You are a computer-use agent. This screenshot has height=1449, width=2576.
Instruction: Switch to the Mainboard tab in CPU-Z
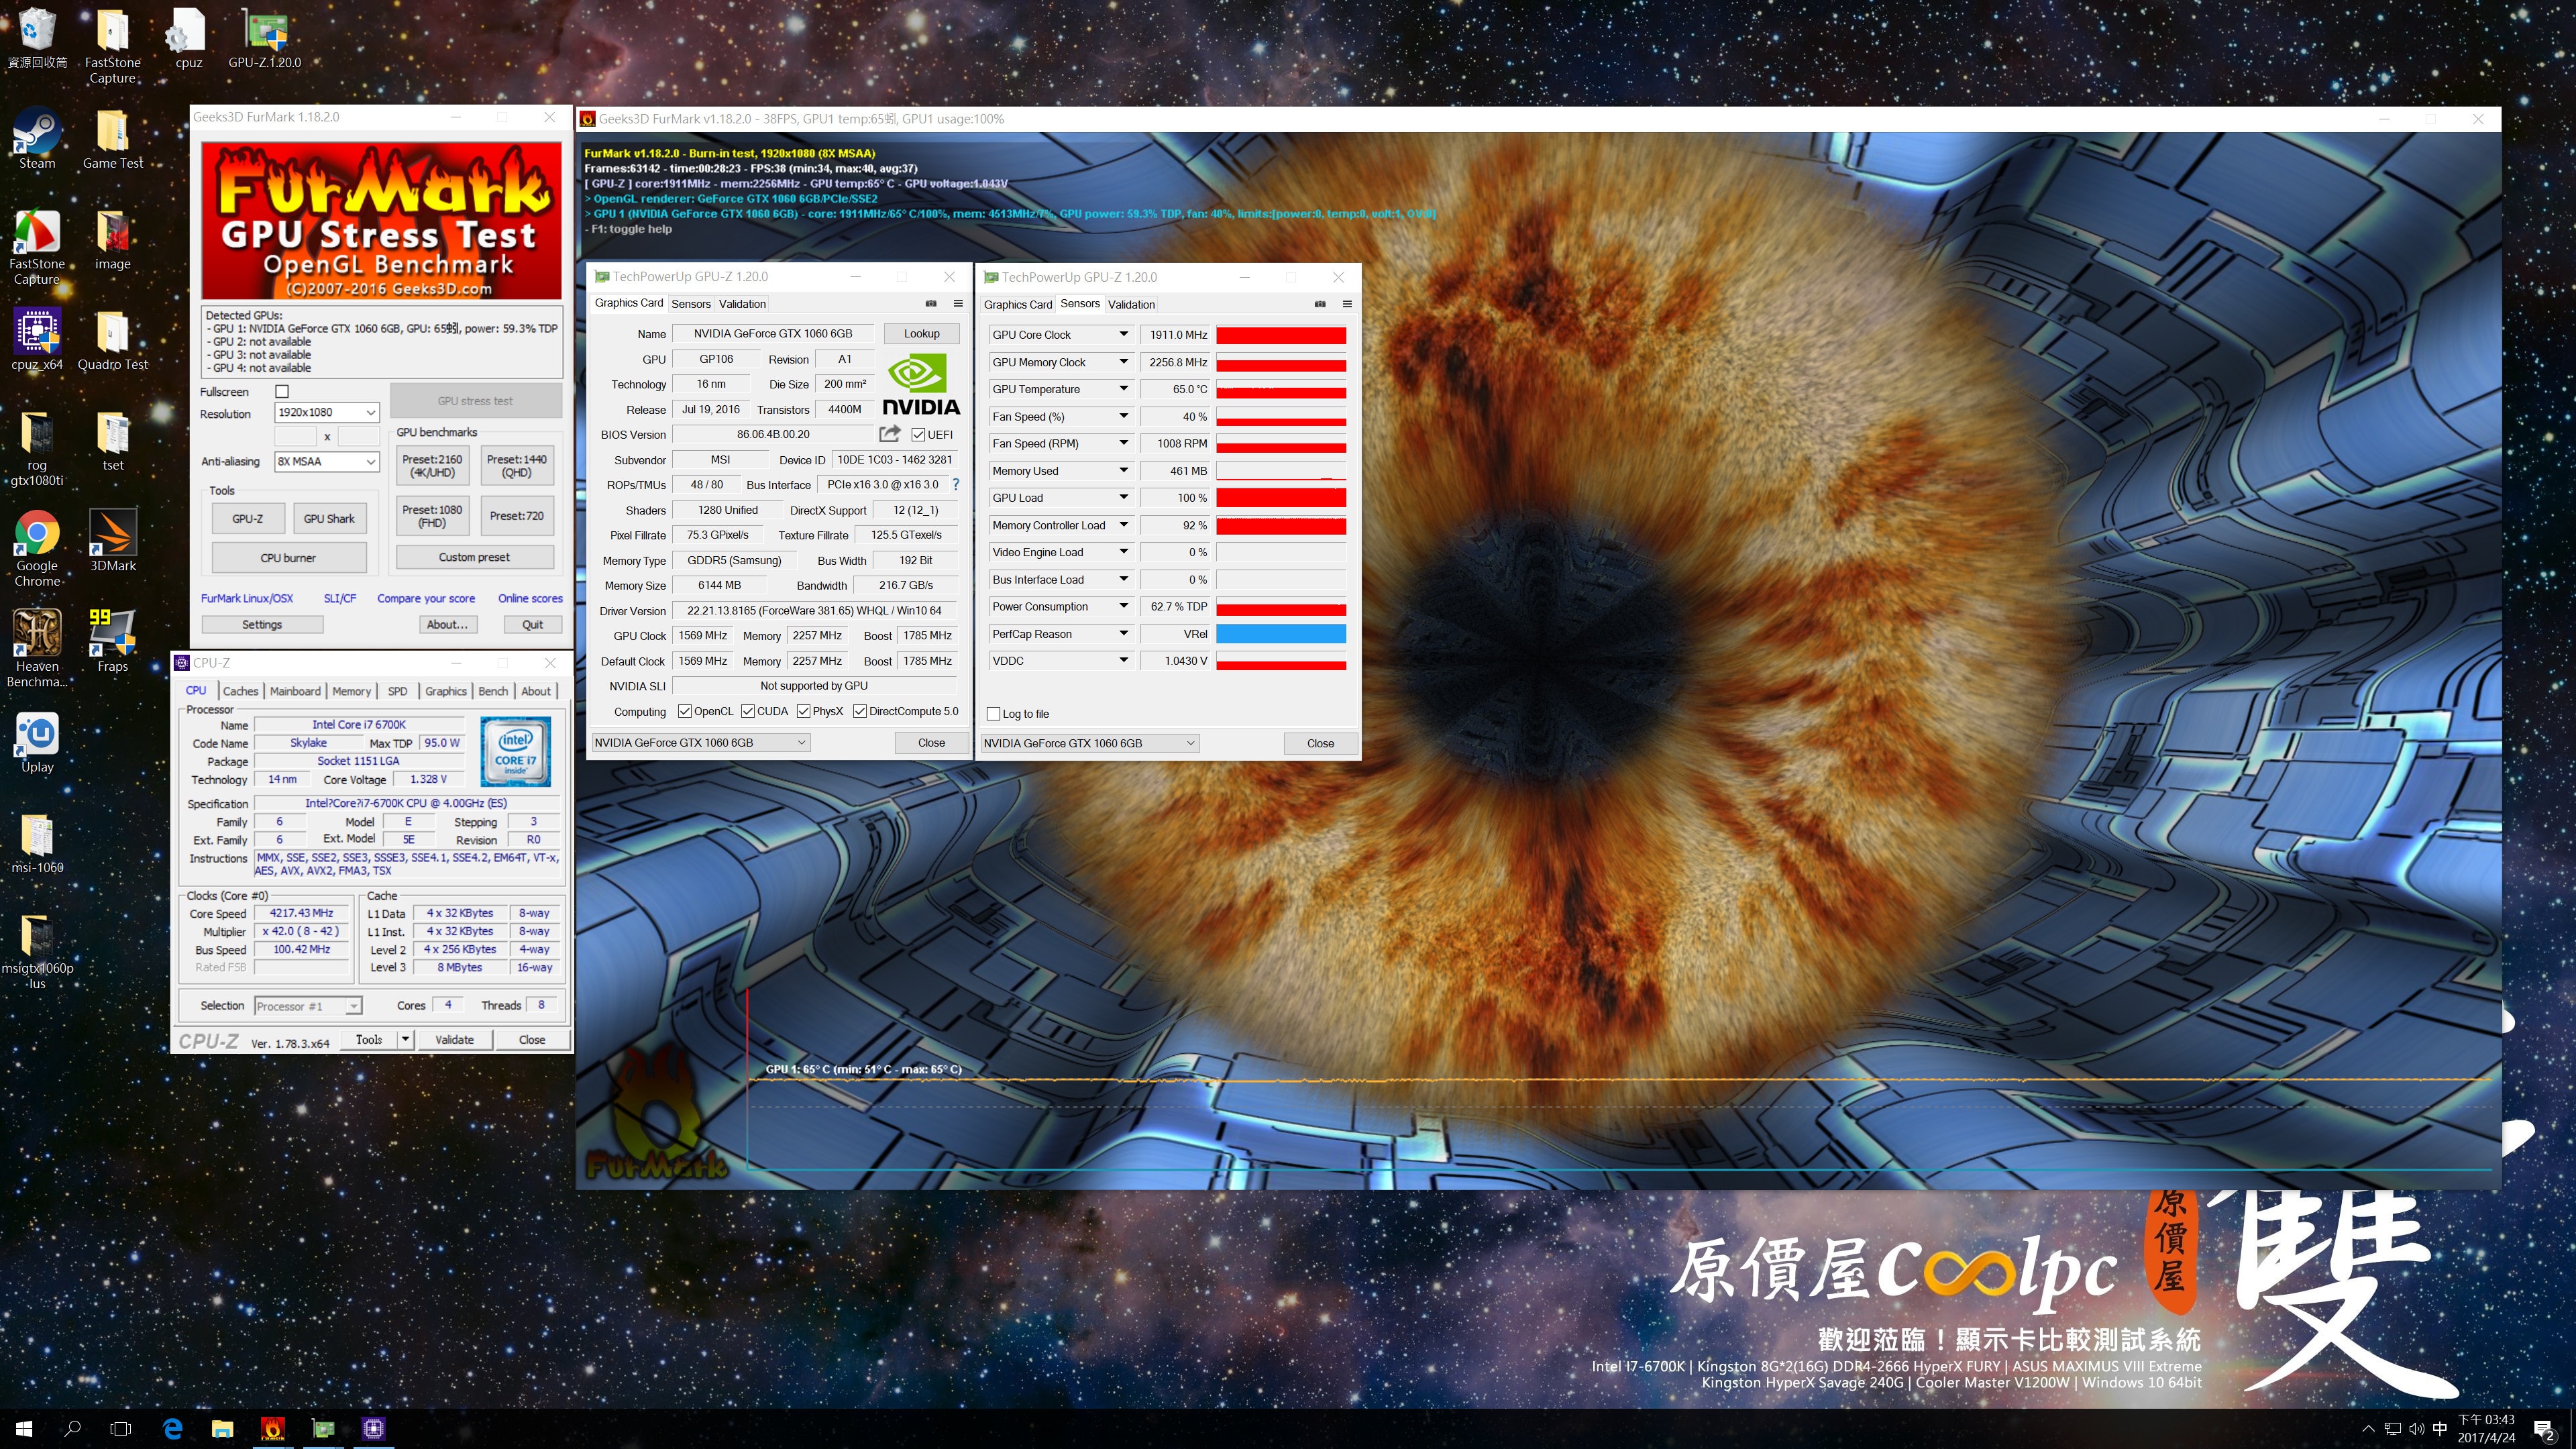point(295,691)
